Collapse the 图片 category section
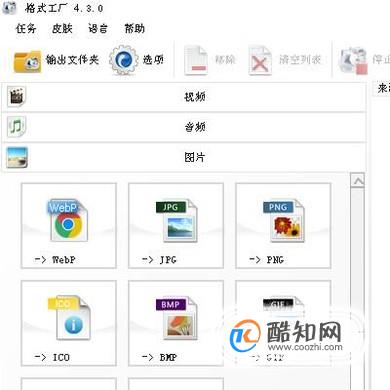Image resolution: width=390 pixels, height=390 pixels. (x=184, y=157)
